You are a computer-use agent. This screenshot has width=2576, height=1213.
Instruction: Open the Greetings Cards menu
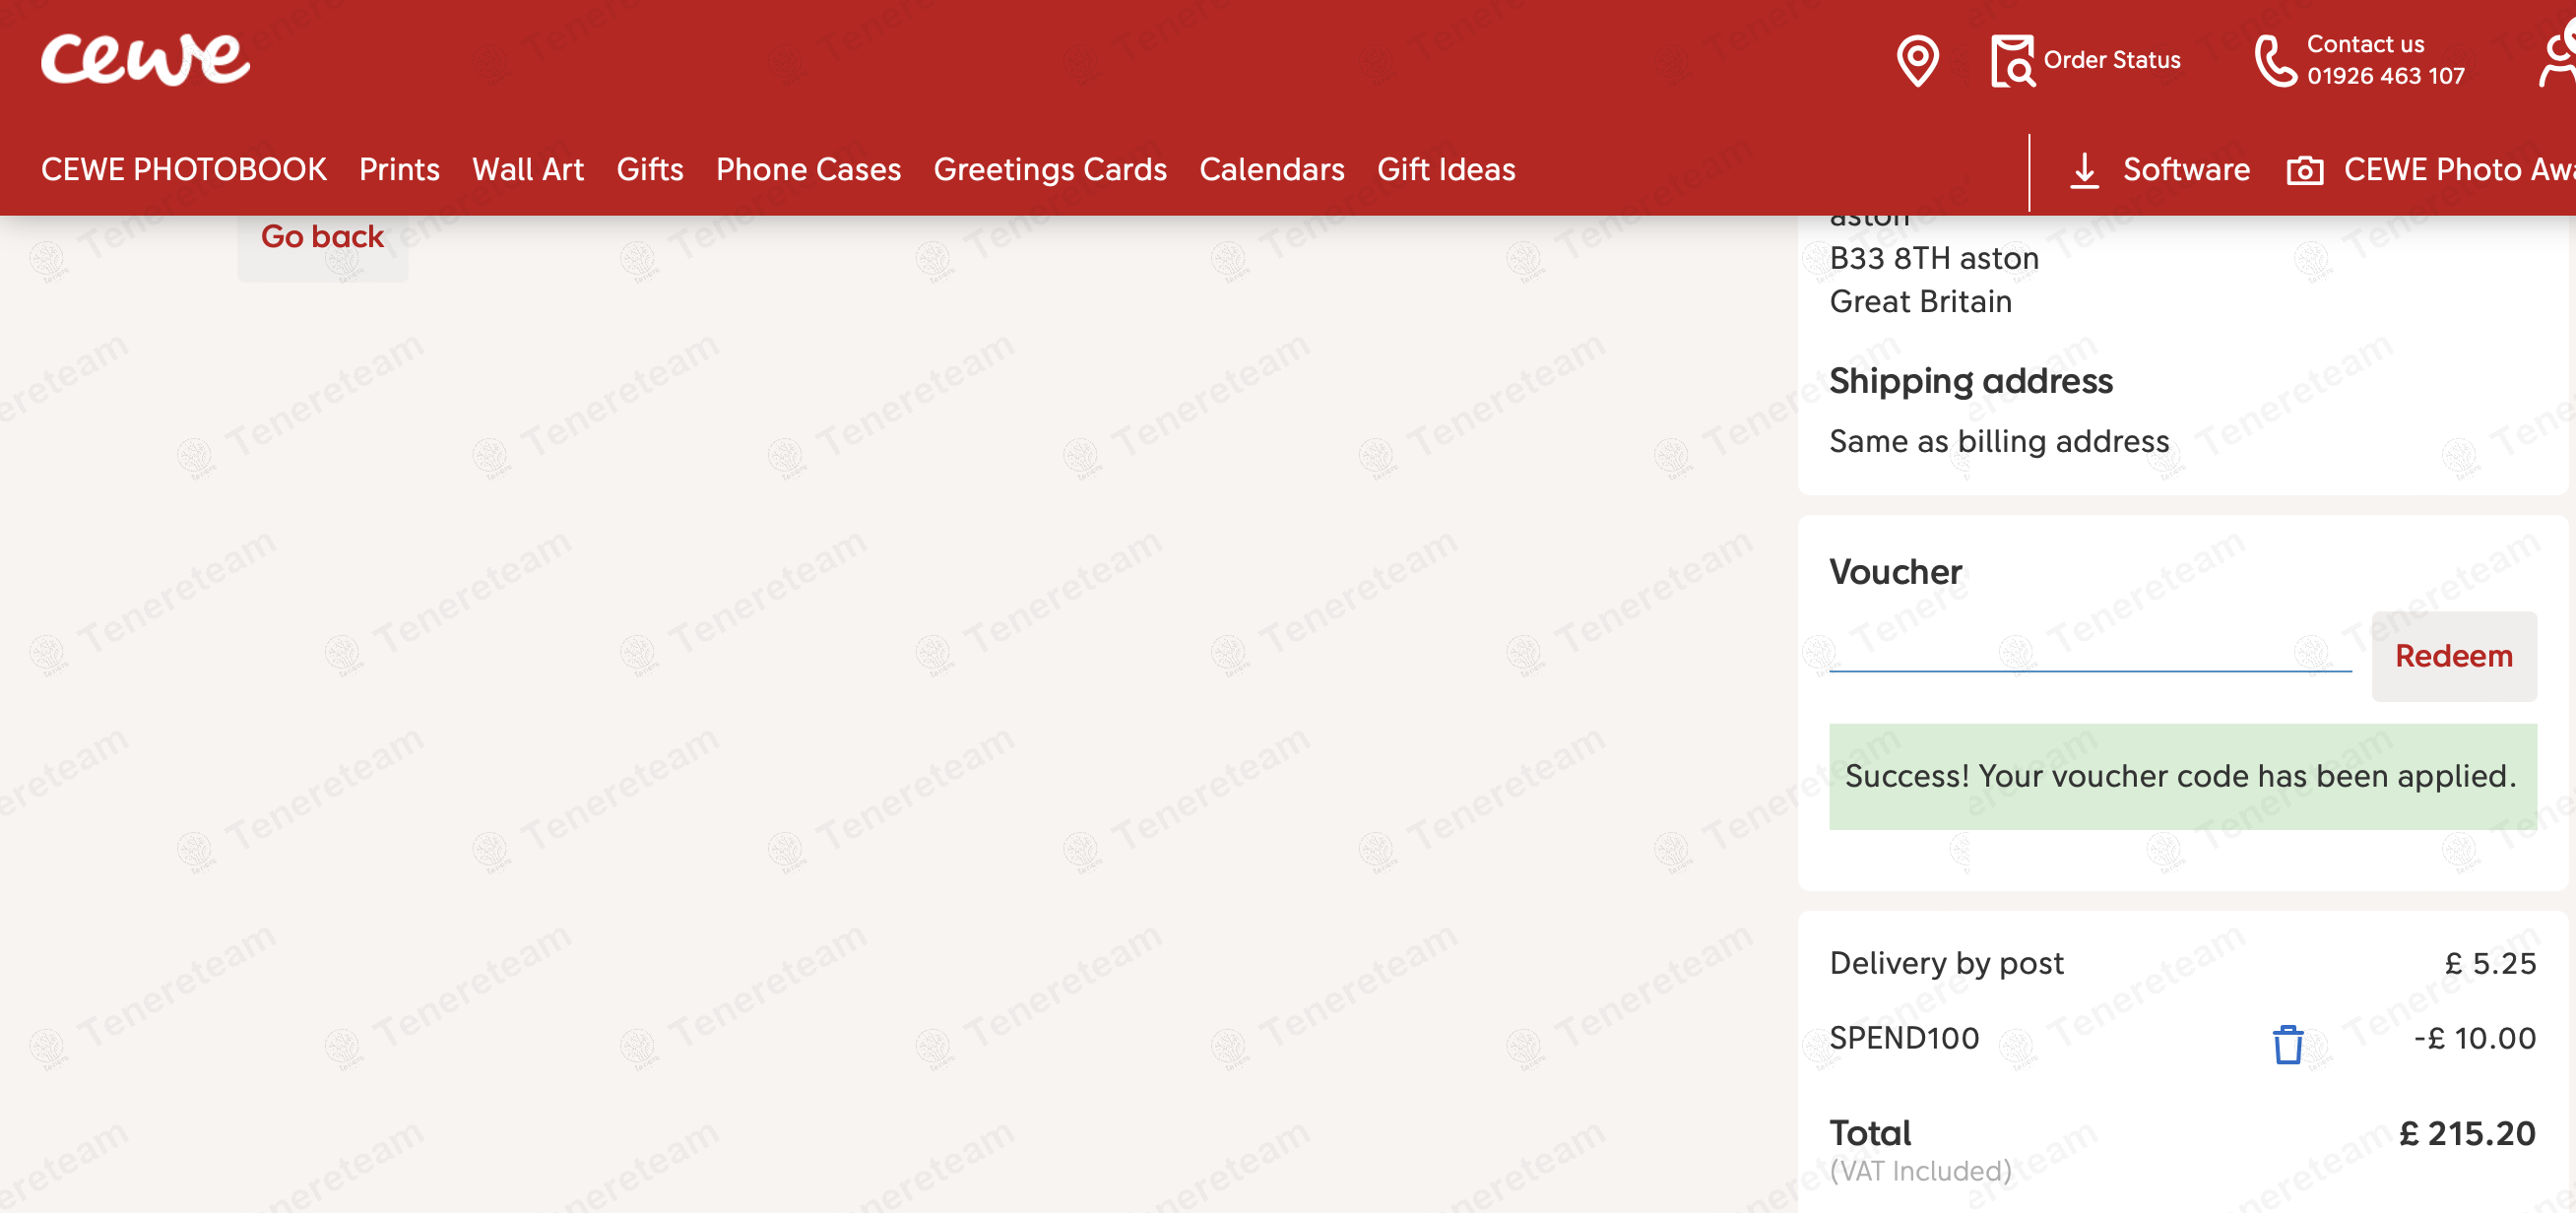1050,170
